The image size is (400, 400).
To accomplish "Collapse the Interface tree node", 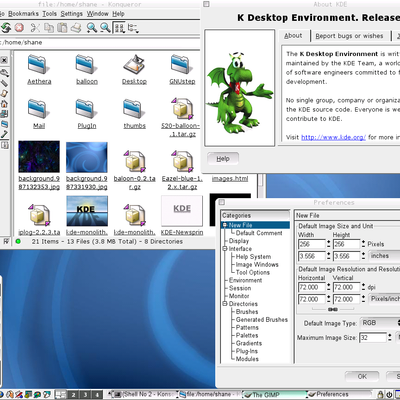I will tap(225, 249).
